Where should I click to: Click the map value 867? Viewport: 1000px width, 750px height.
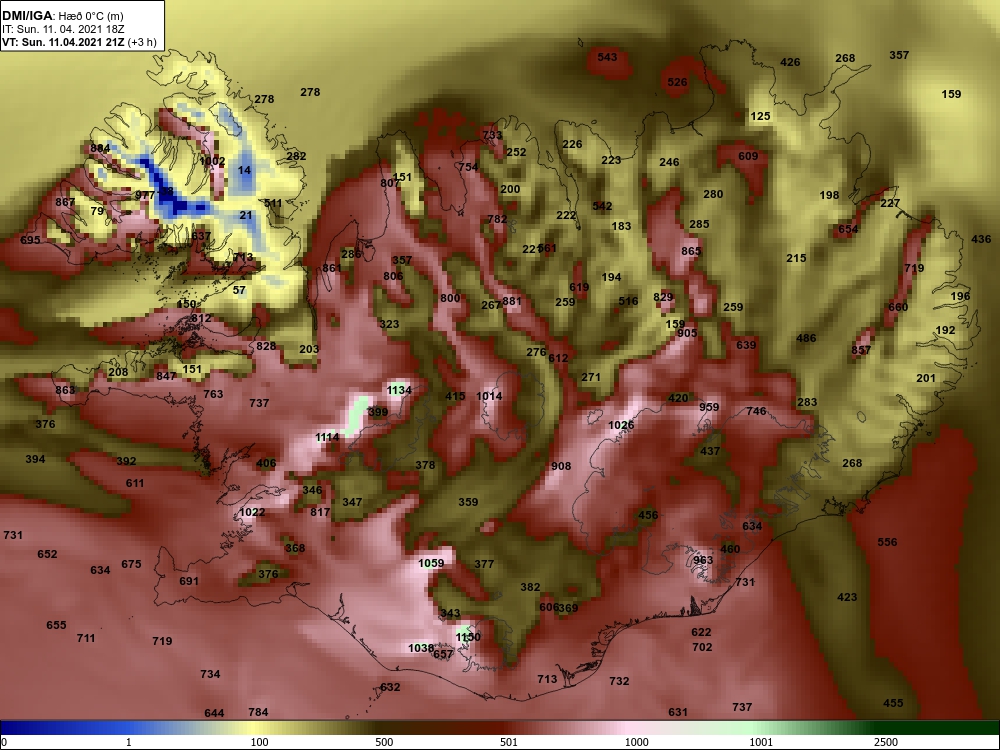coord(65,203)
